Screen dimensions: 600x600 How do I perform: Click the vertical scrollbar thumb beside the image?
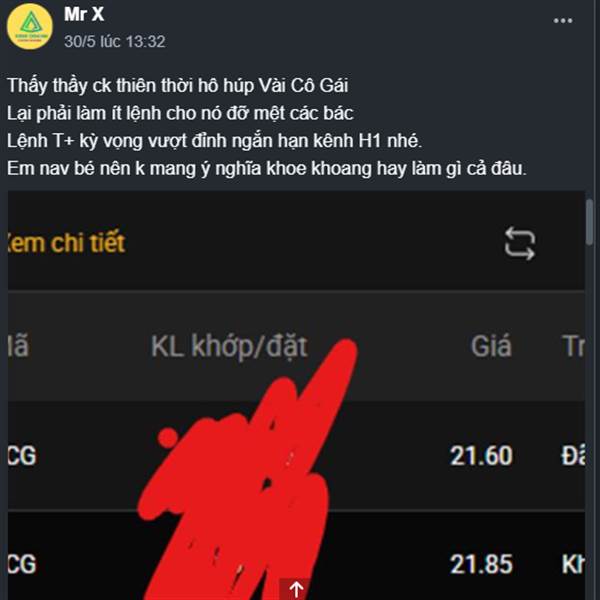tap(590, 222)
